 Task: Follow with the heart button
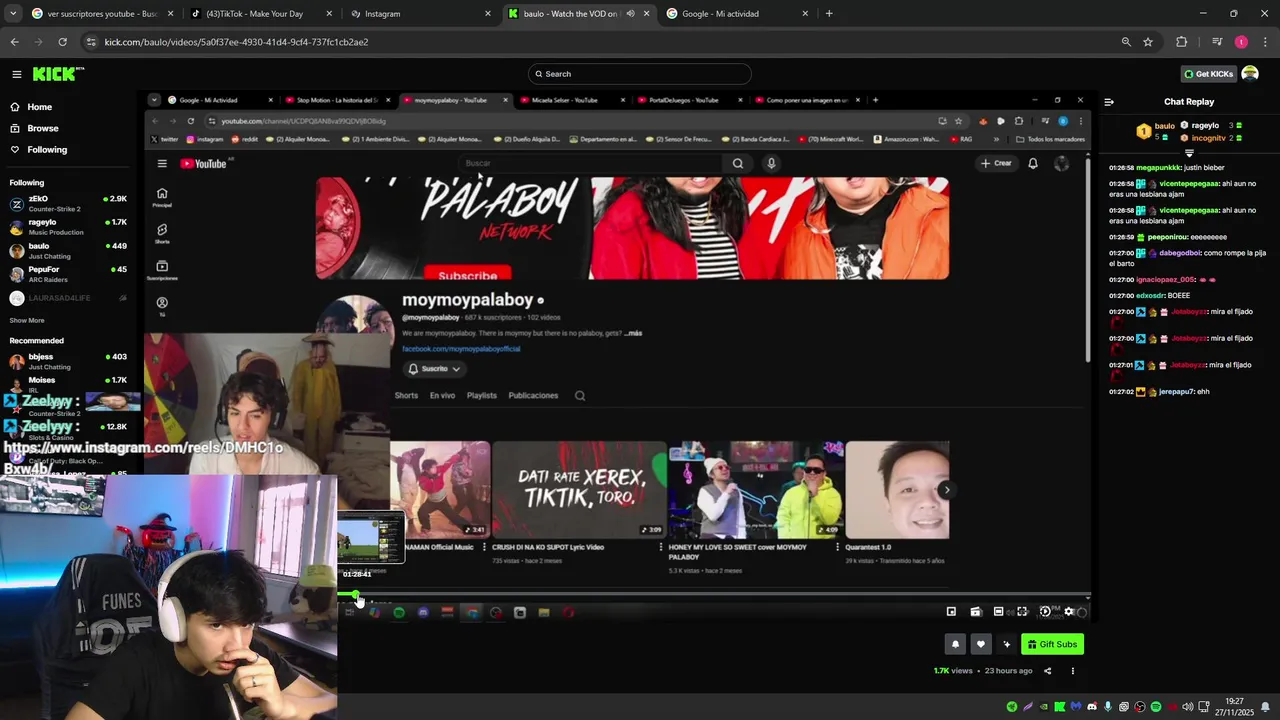981,644
